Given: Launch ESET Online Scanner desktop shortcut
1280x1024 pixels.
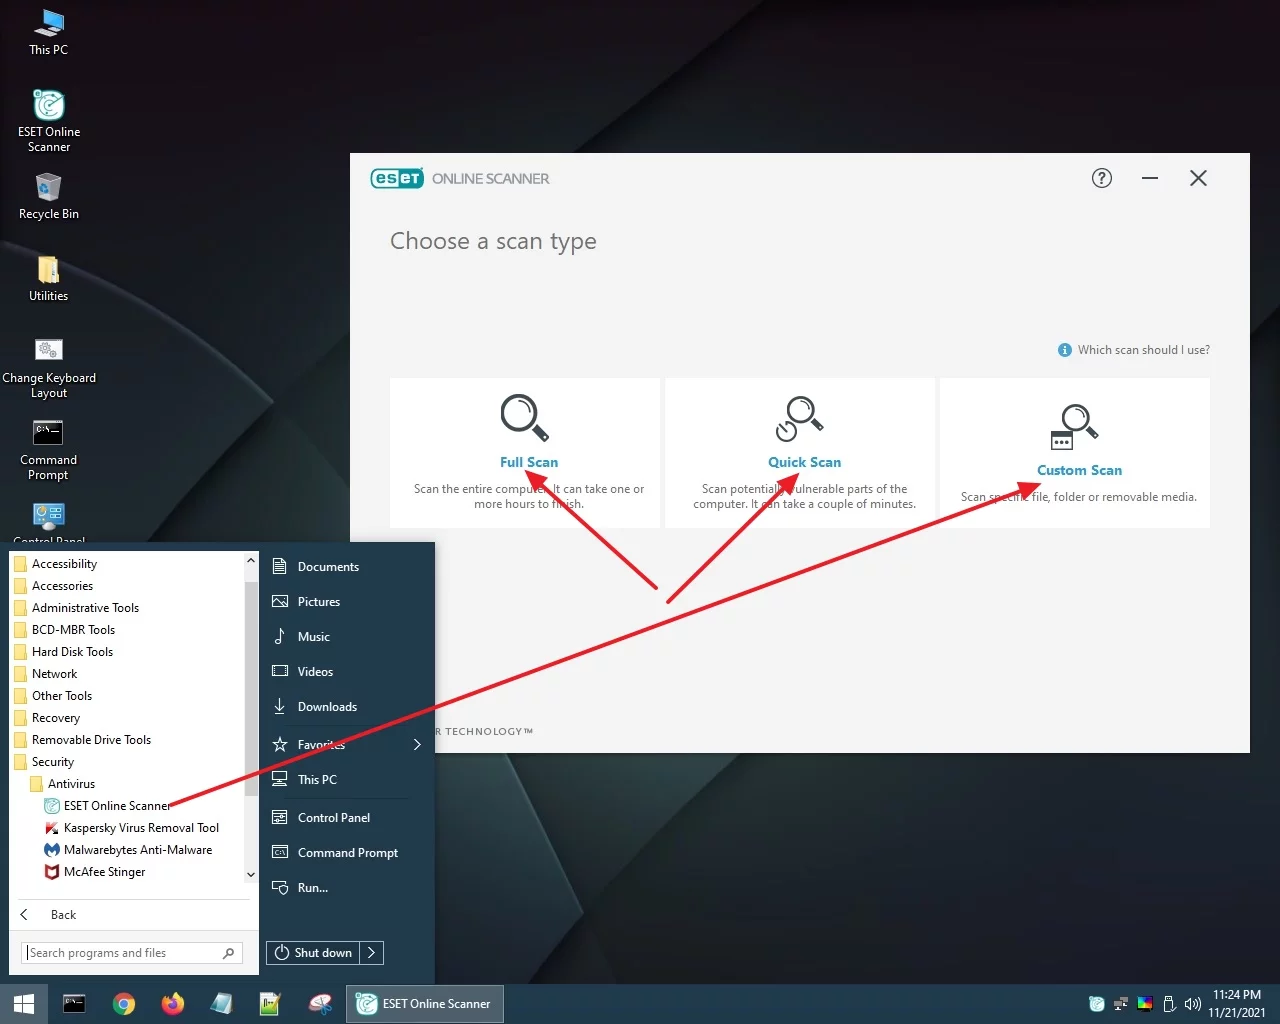Looking at the screenshot, I should point(49,121).
